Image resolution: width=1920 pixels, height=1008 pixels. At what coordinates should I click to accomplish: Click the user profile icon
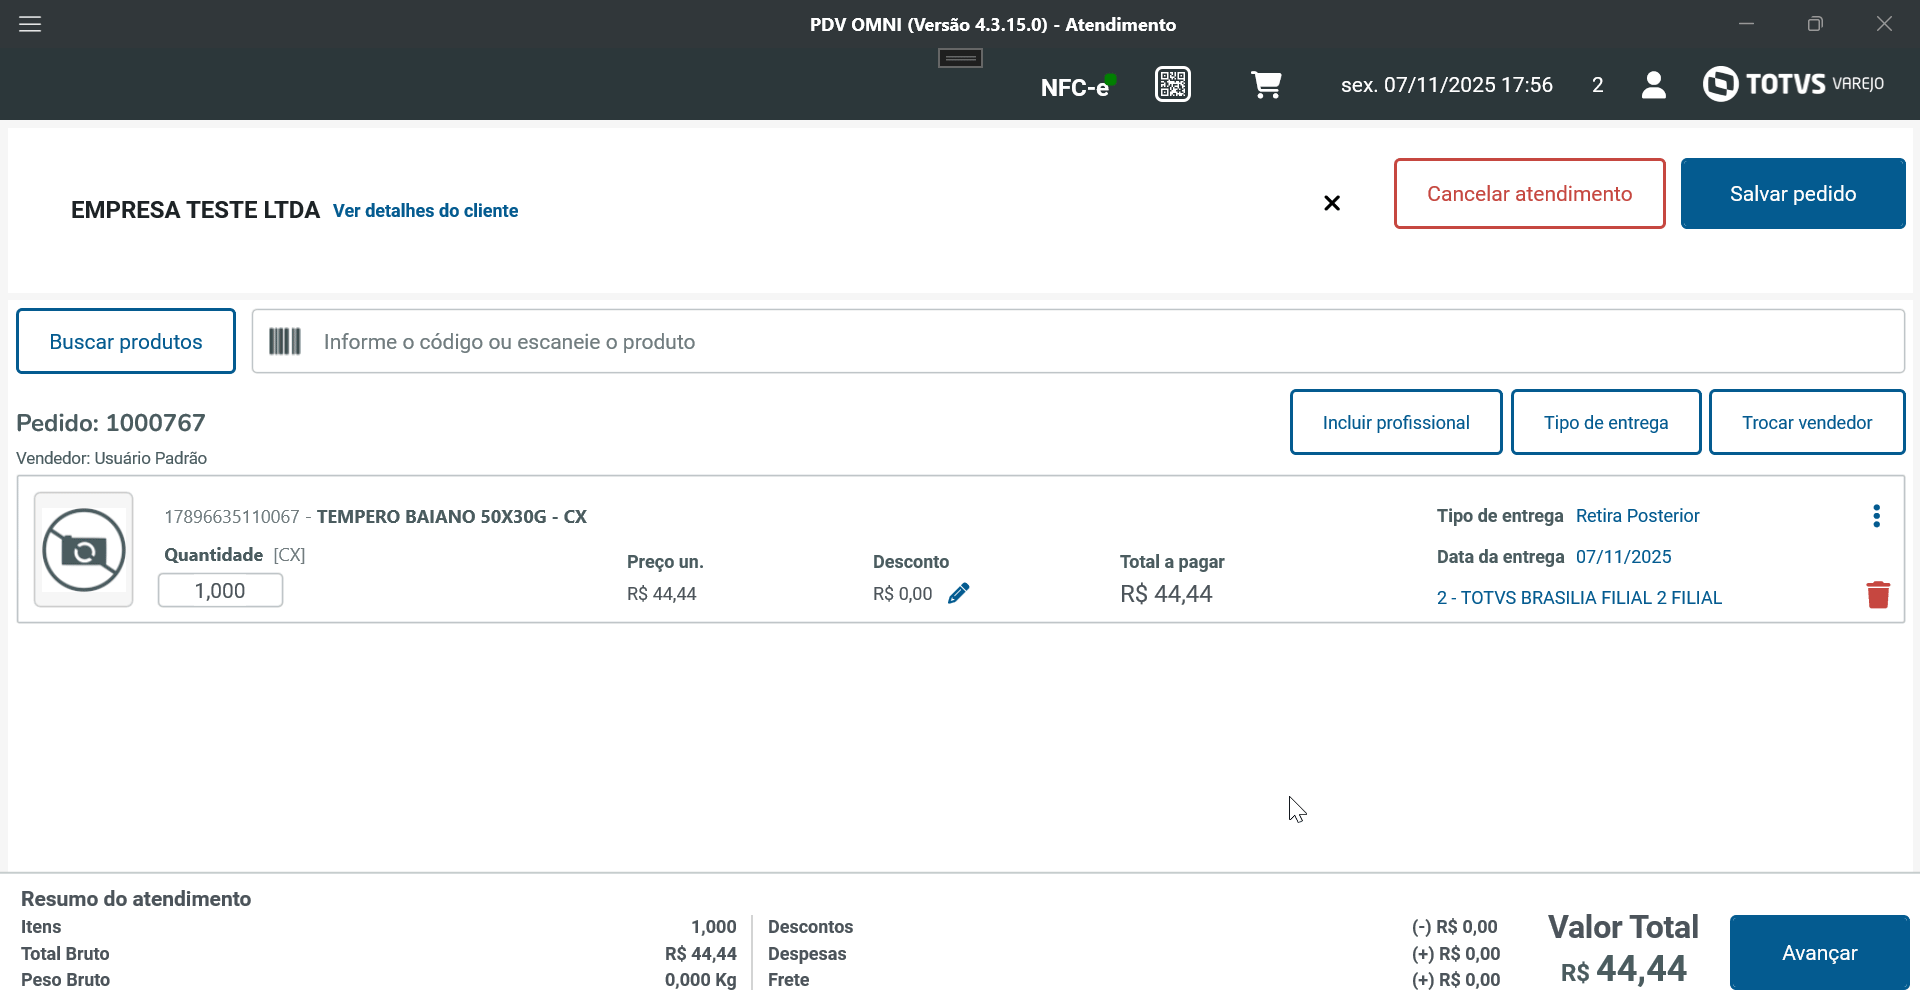(x=1654, y=85)
